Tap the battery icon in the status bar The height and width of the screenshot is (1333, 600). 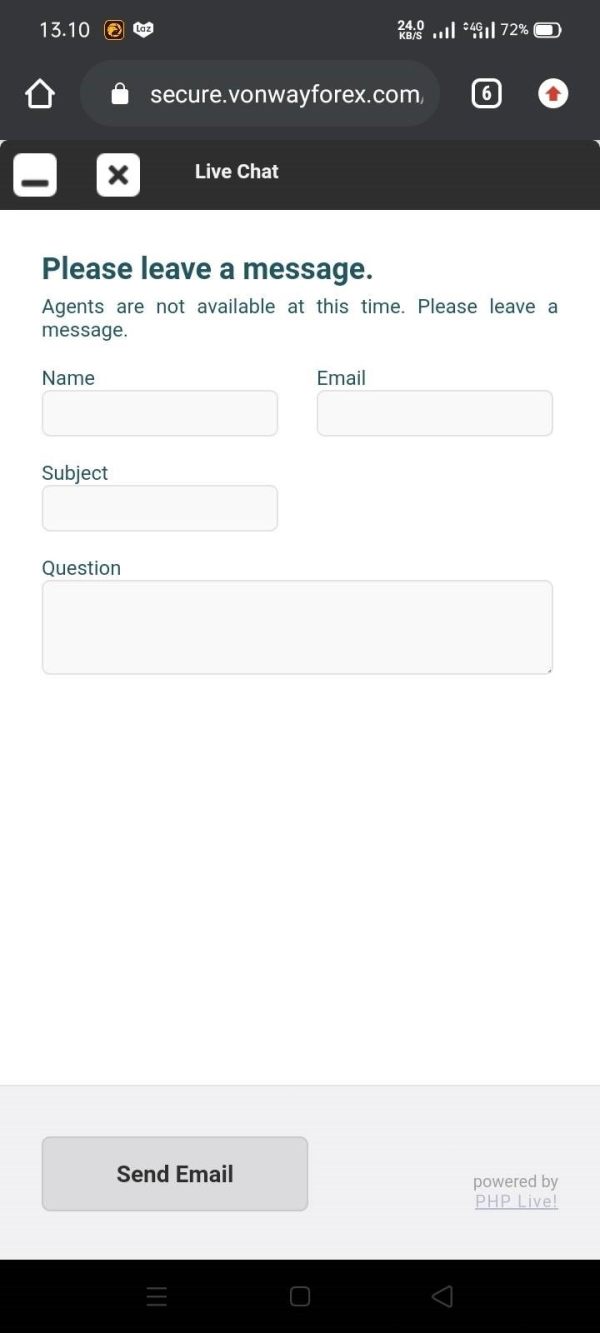[x=547, y=30]
